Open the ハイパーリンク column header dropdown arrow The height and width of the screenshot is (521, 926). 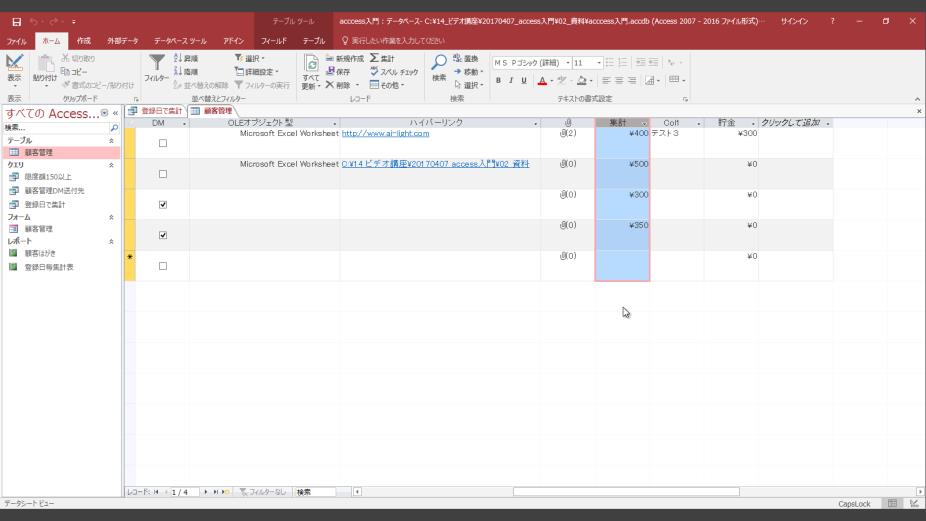[536, 123]
